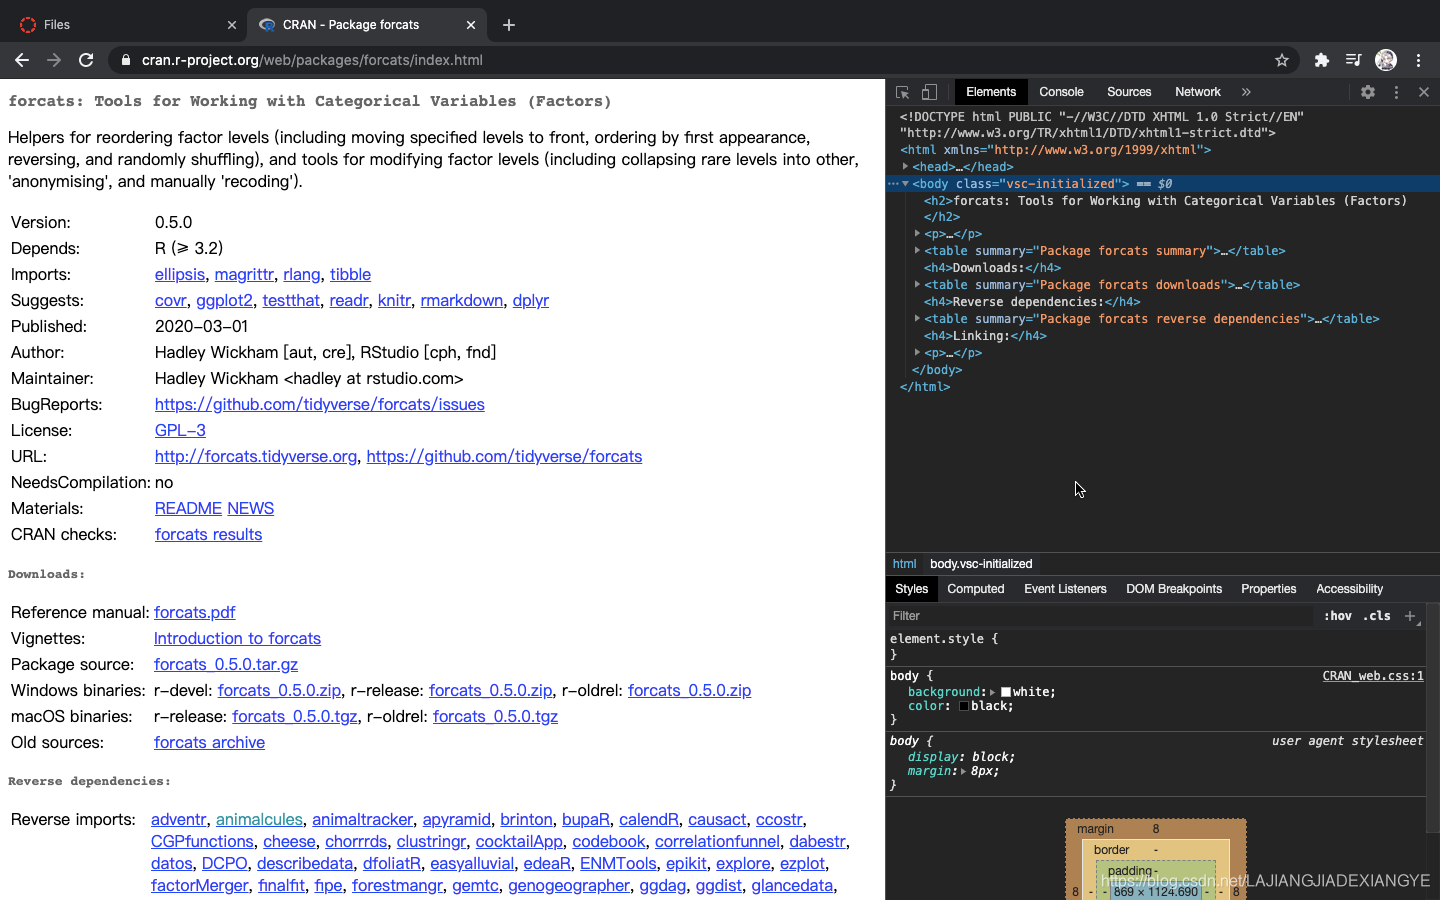
Task: Open the forcats archive link
Action: (x=209, y=742)
